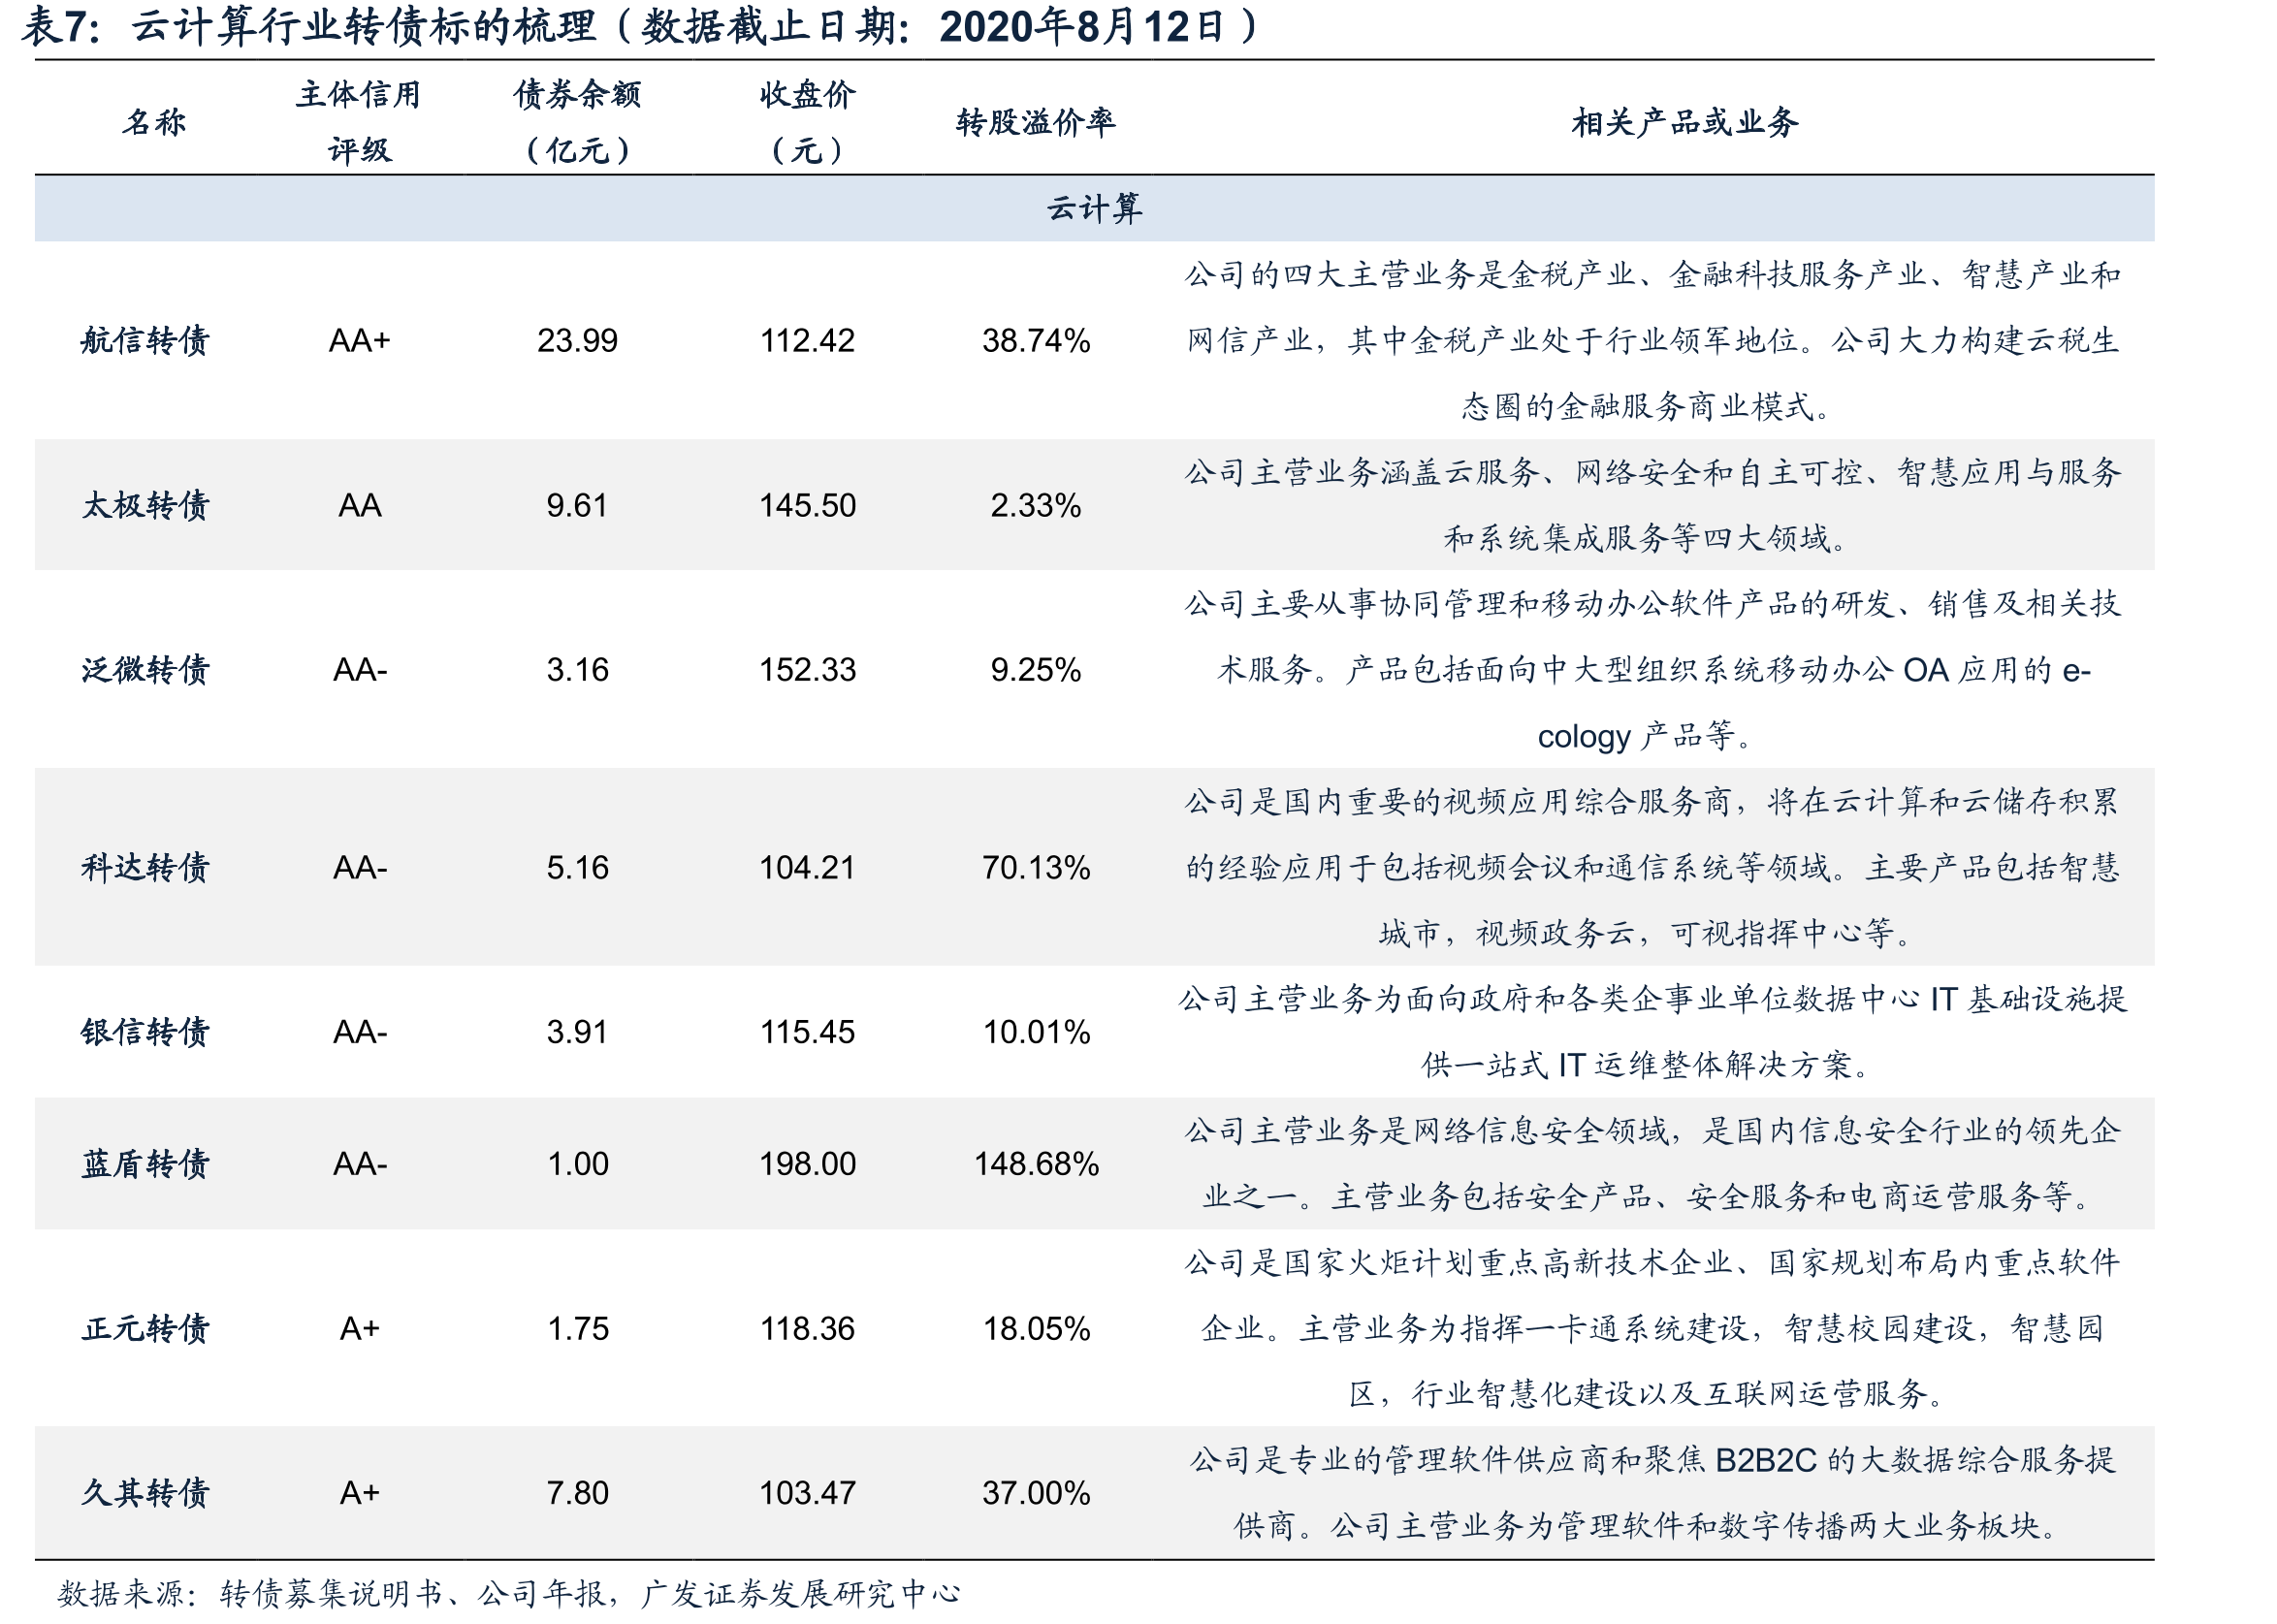The width and height of the screenshot is (2277, 1624).
Task: Select the 'AA-' rating in 银信转债 row
Action: click(359, 1032)
